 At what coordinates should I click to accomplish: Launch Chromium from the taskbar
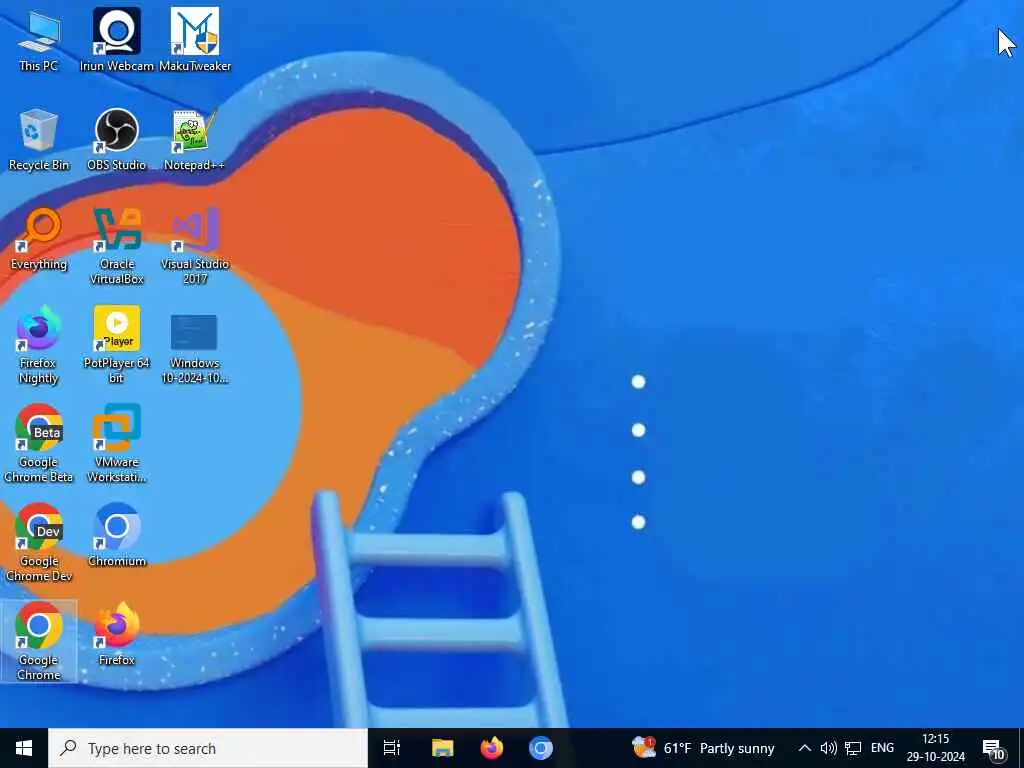pyautogui.click(x=541, y=748)
